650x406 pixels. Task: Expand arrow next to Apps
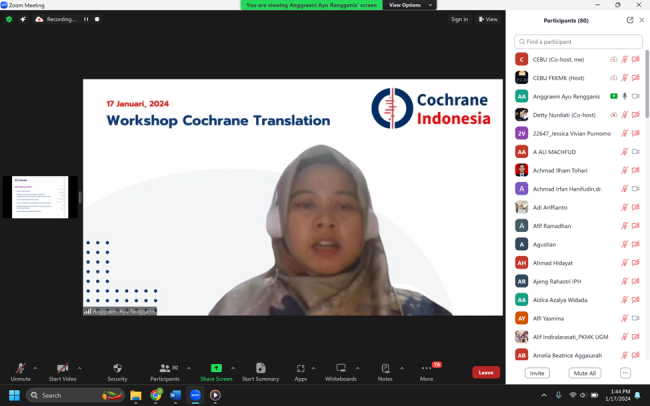pos(313,368)
